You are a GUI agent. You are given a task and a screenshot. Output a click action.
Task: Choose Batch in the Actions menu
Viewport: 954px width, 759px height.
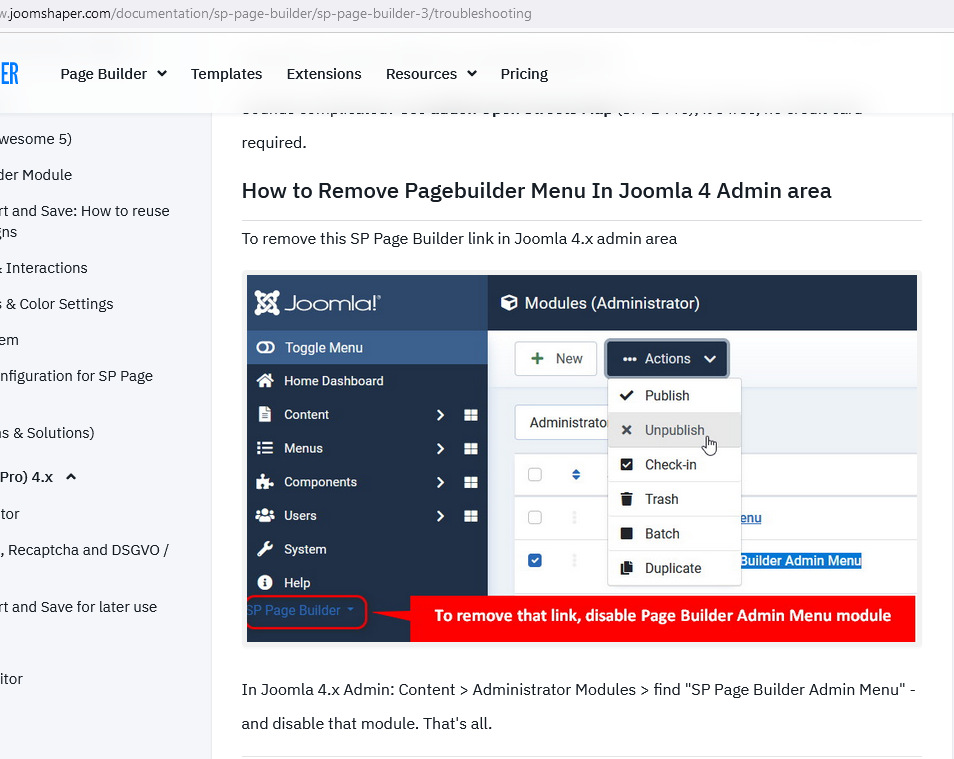pyautogui.click(x=661, y=534)
